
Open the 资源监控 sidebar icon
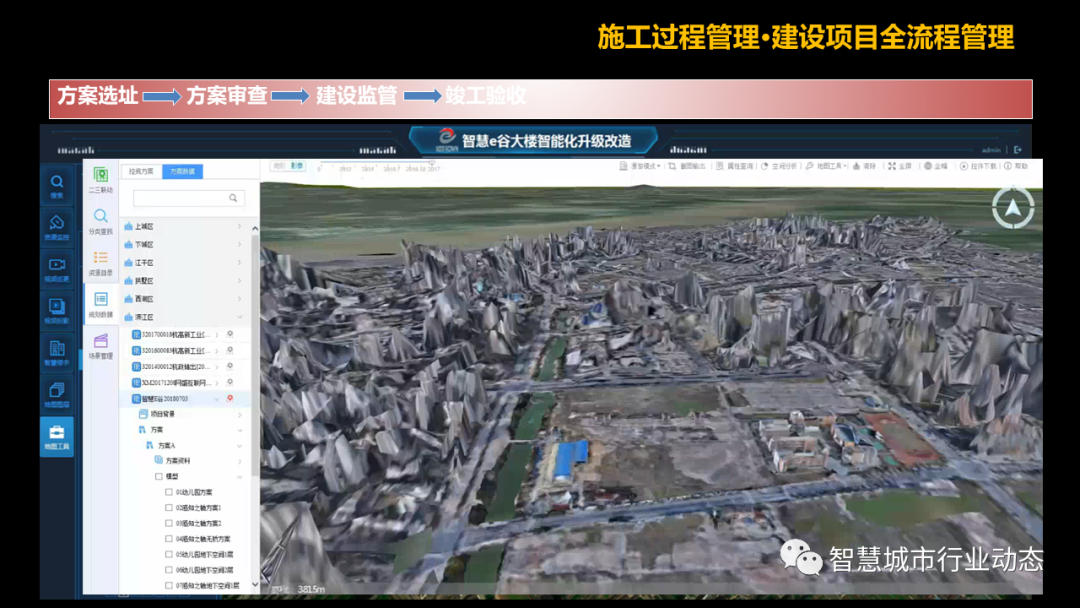(56, 227)
